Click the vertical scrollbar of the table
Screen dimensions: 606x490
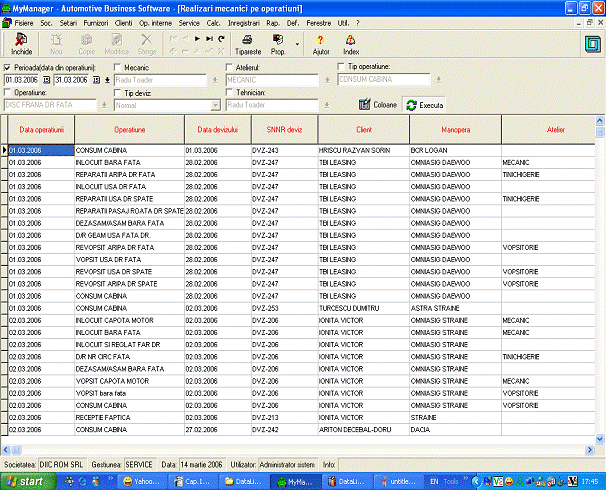pos(600,280)
